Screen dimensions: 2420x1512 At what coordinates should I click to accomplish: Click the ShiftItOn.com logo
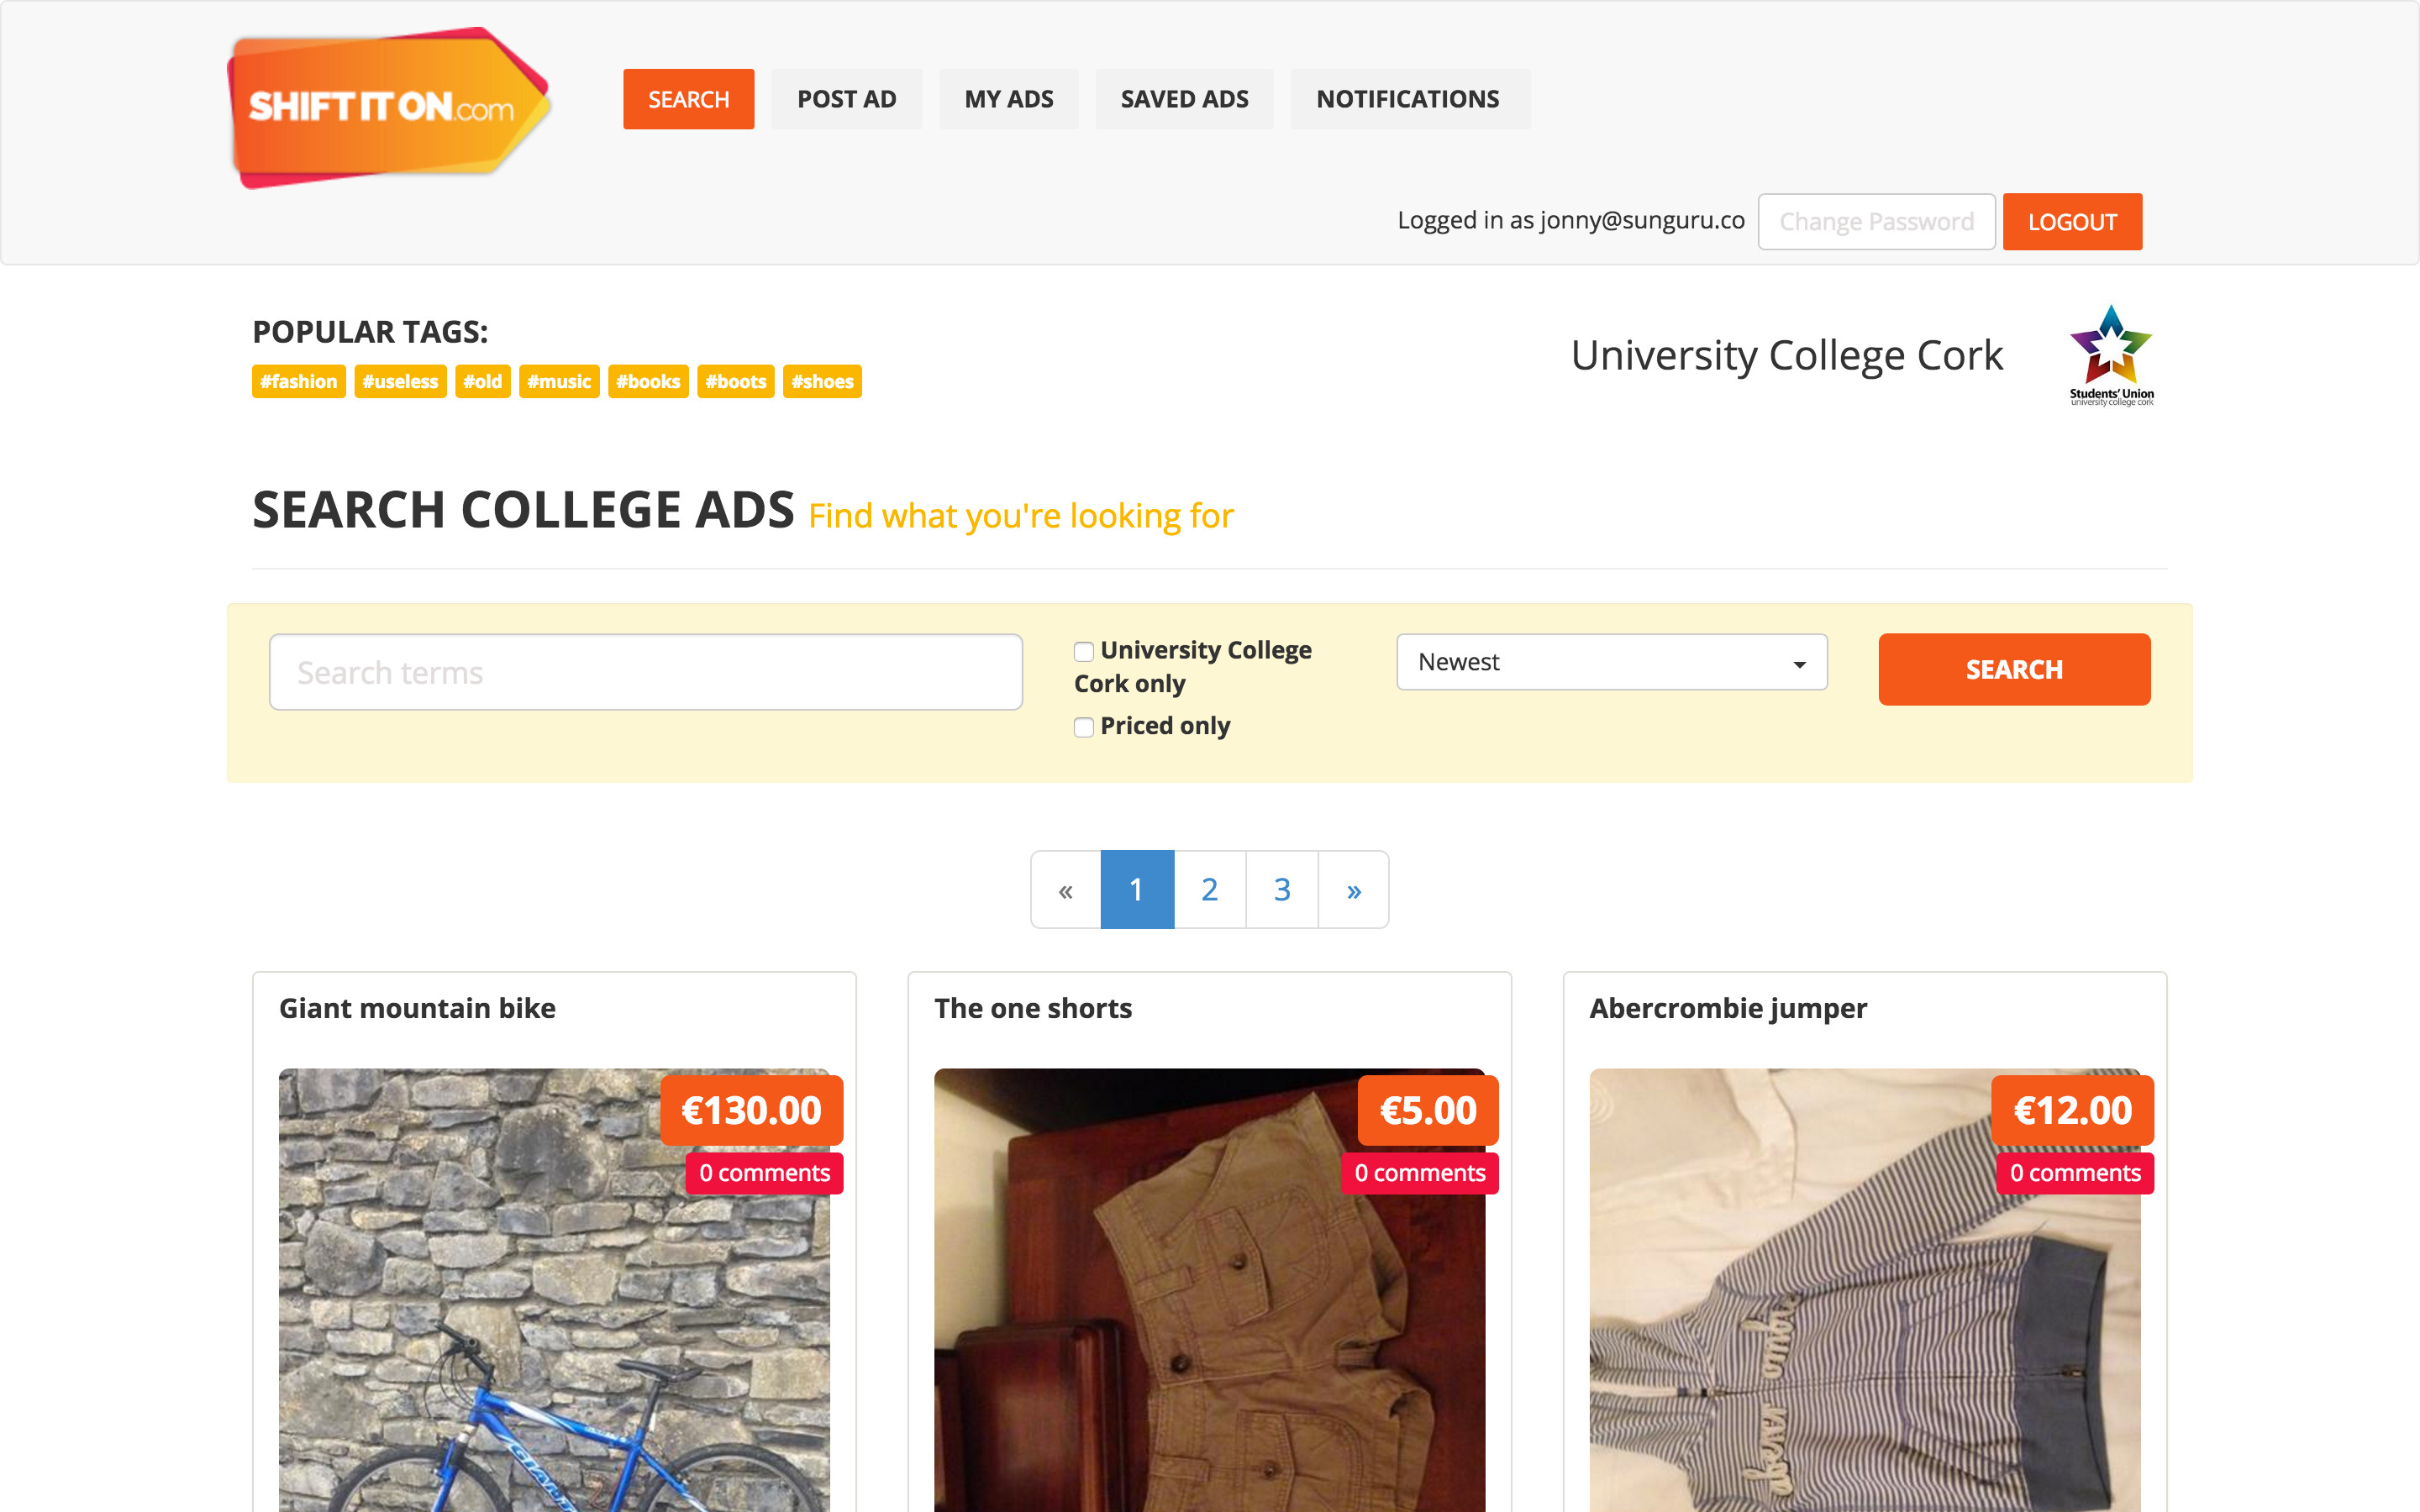pos(388,107)
